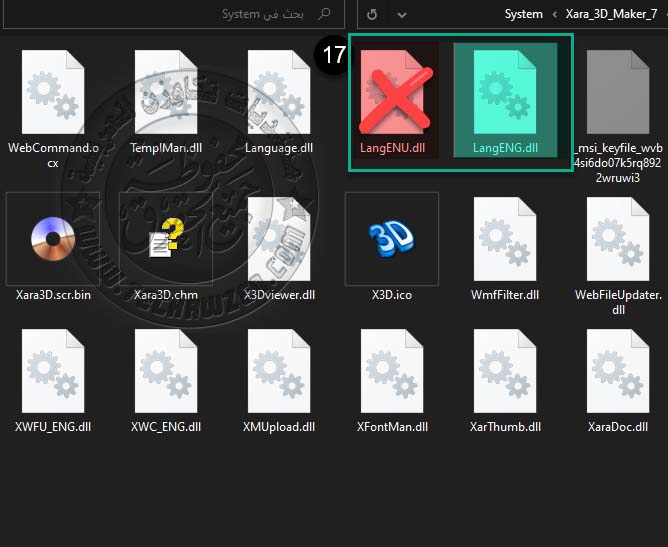Select the X3Dviewer.dll file icon
The height and width of the screenshot is (547, 668).
(279, 239)
